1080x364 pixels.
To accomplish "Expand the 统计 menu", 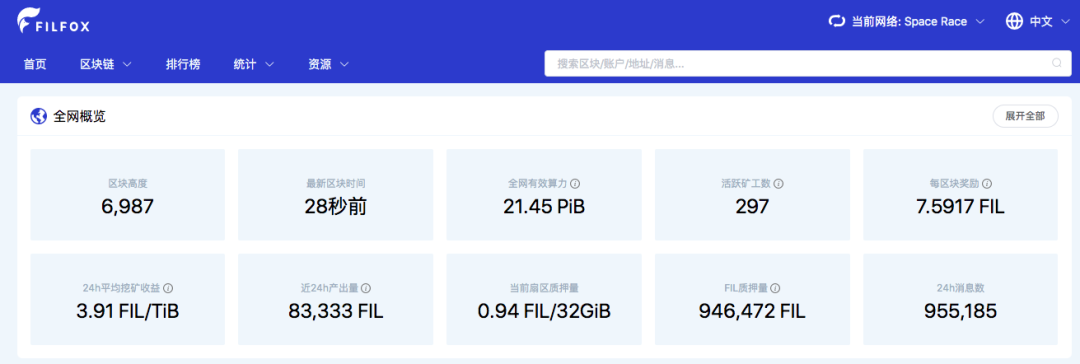I will (x=254, y=64).
